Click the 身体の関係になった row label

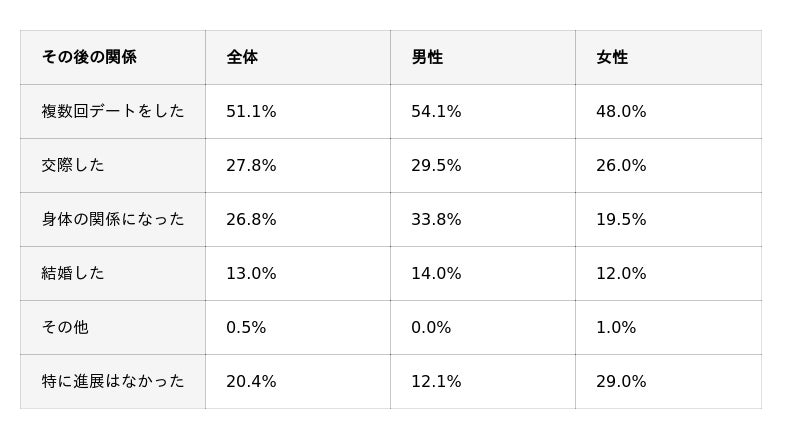click(113, 220)
